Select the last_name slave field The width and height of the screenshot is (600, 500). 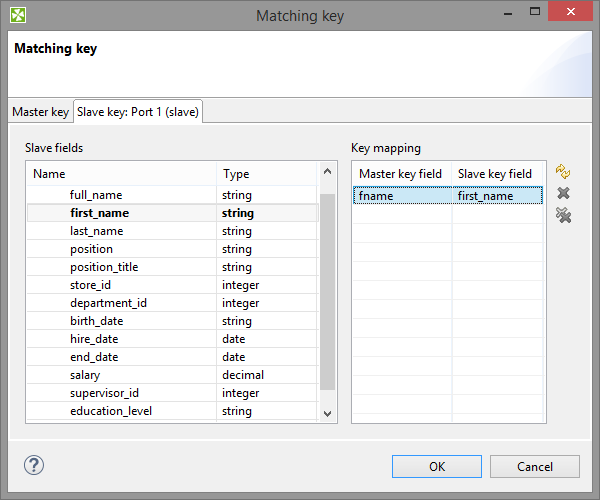click(98, 231)
